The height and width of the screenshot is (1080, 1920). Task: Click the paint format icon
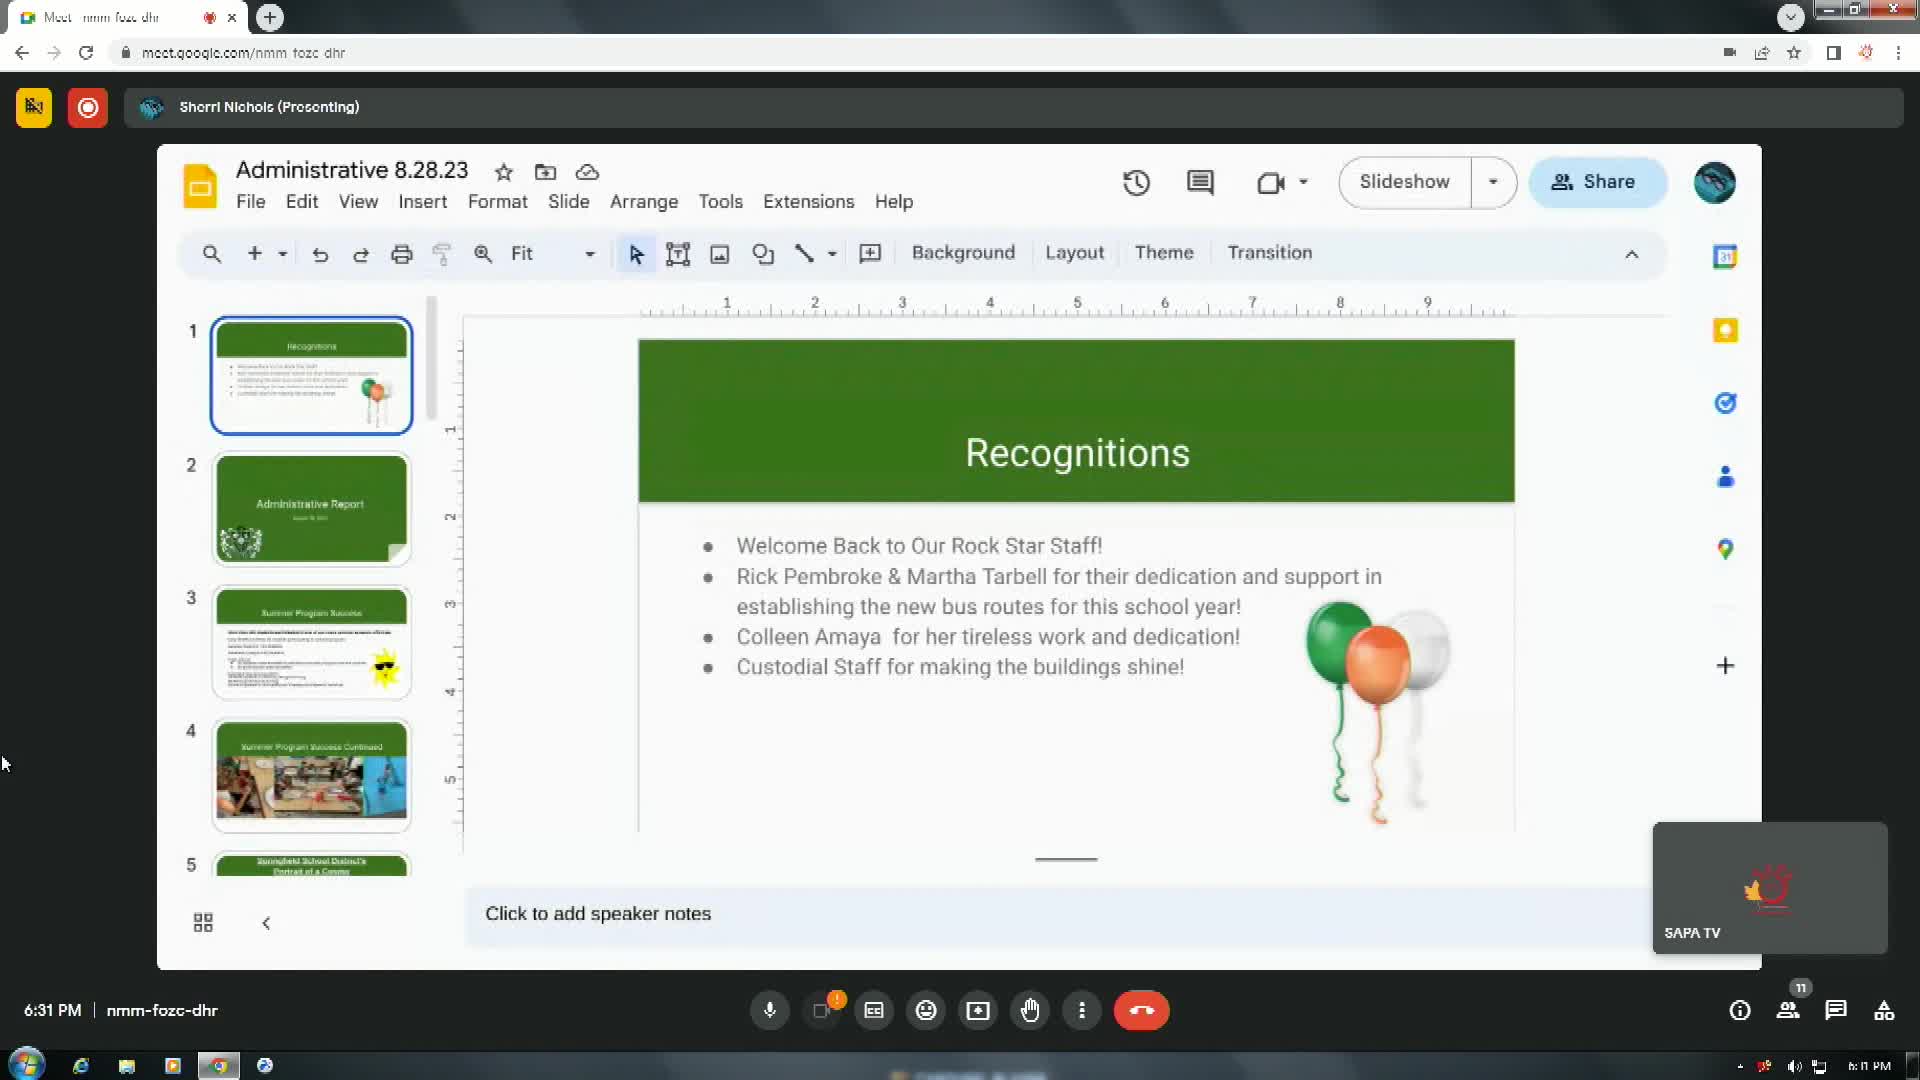click(442, 254)
